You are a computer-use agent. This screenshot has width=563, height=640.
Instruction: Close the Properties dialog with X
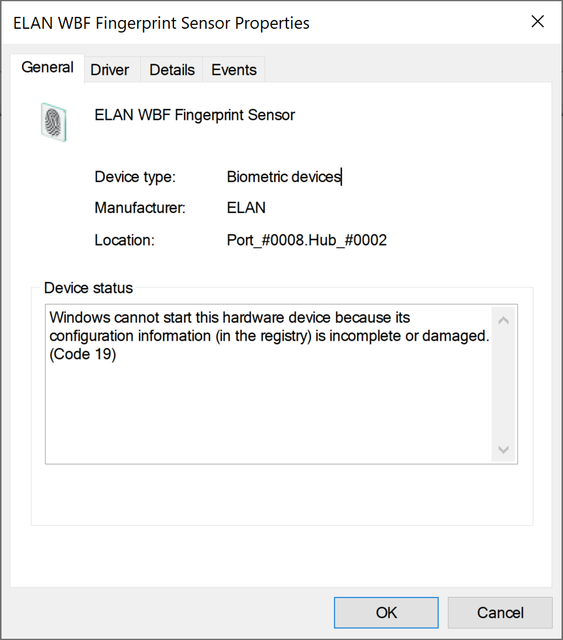[538, 22]
